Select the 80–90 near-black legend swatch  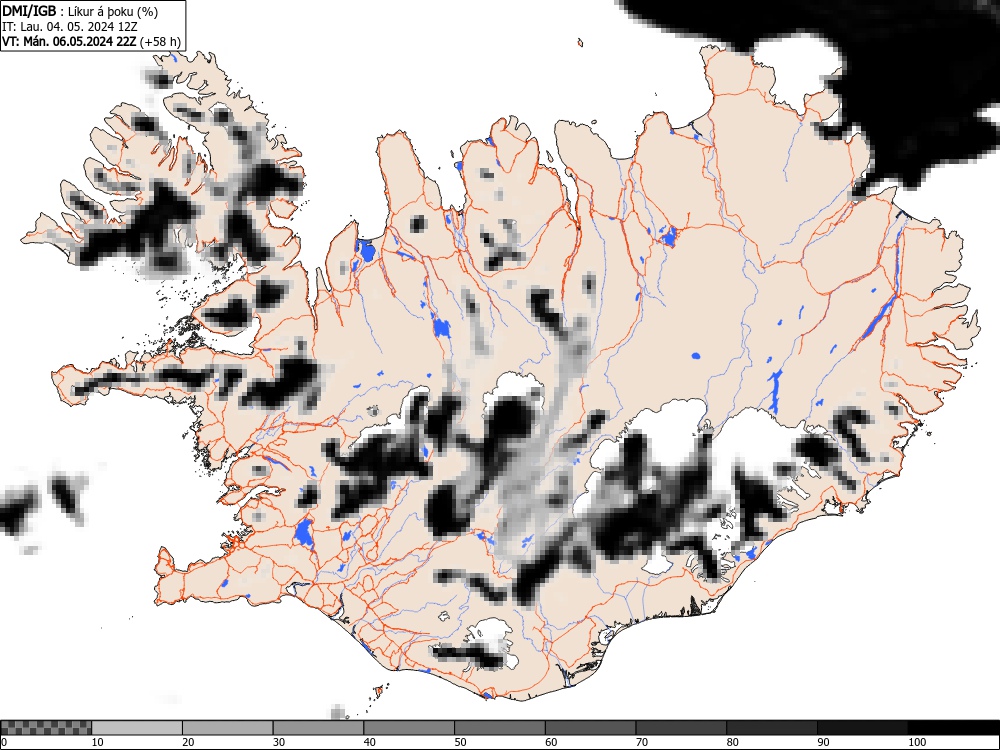tap(771, 728)
